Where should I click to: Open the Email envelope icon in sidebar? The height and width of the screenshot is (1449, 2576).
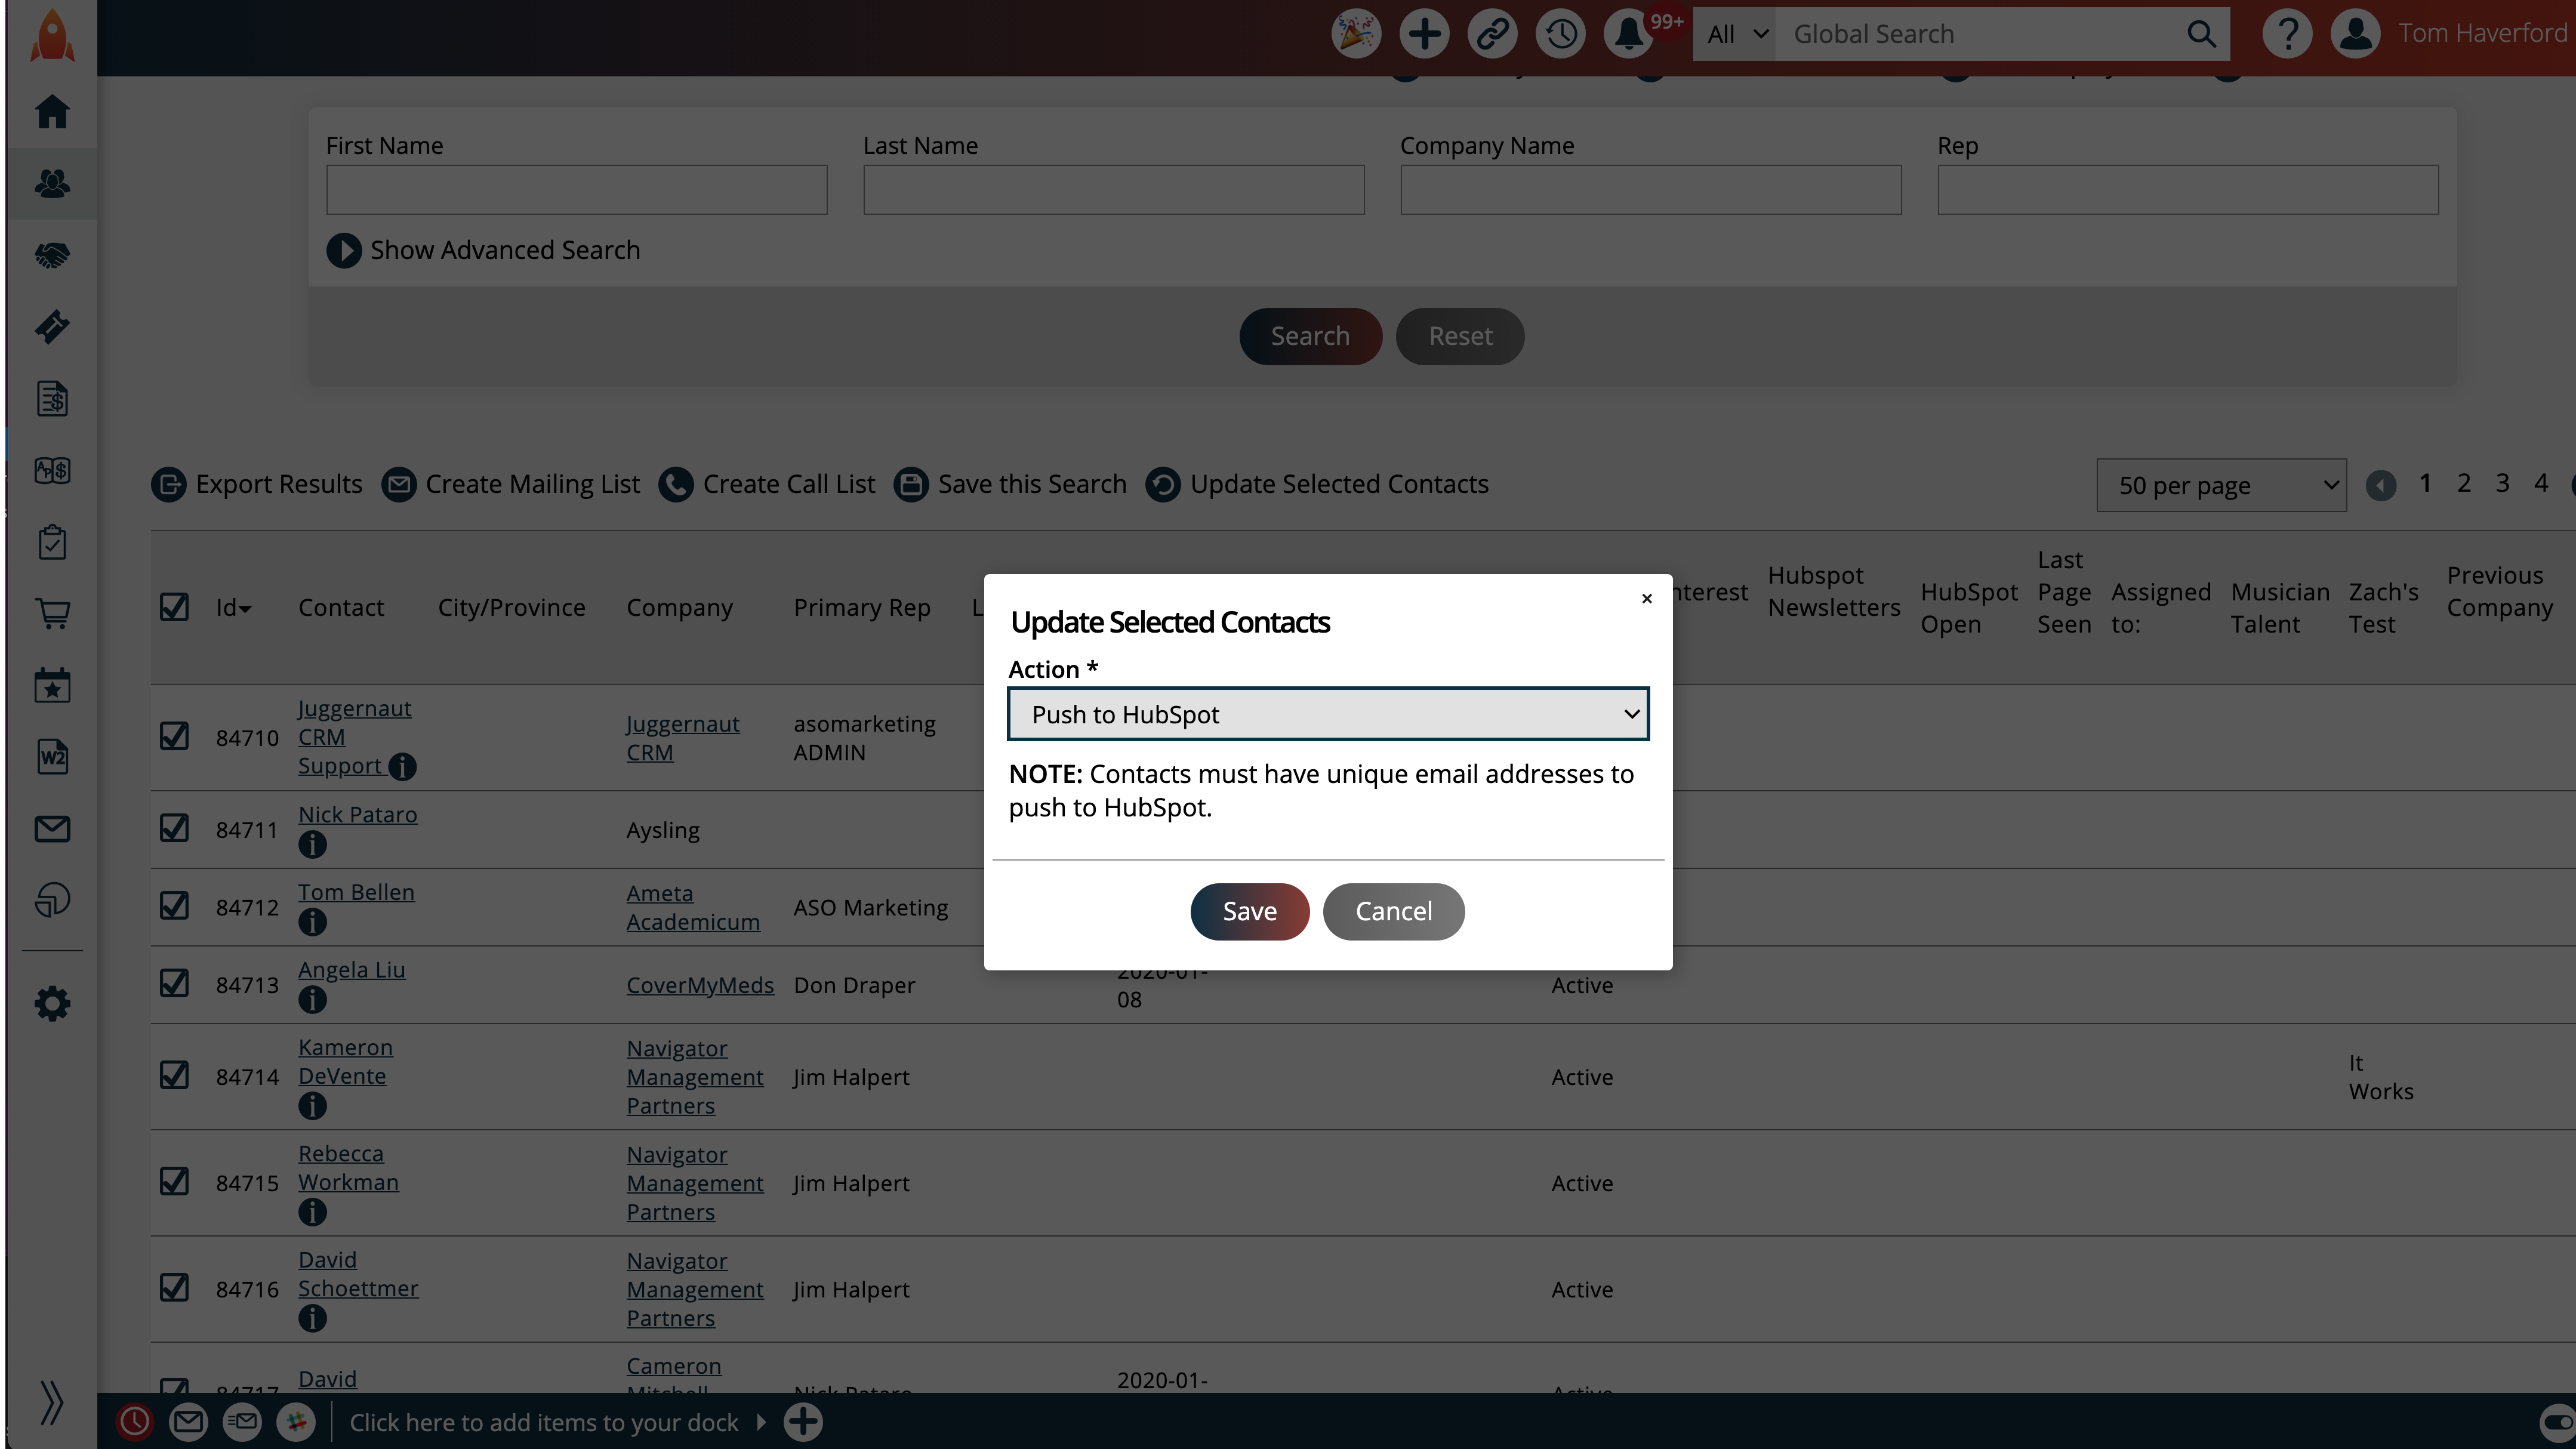click(52, 828)
